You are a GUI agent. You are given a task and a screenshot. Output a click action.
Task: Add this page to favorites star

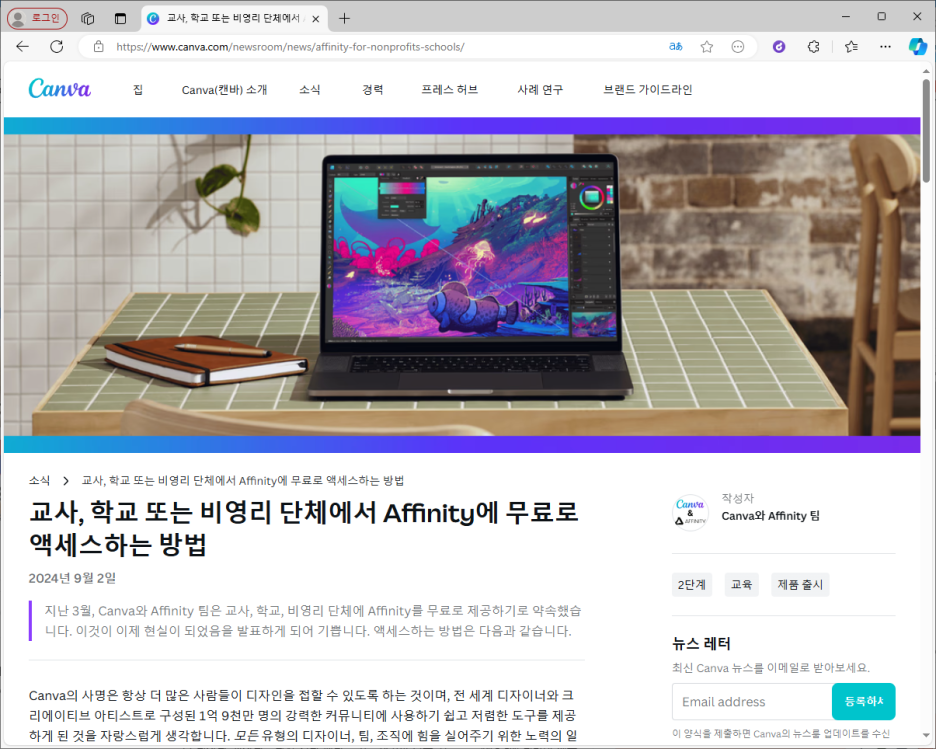click(707, 47)
